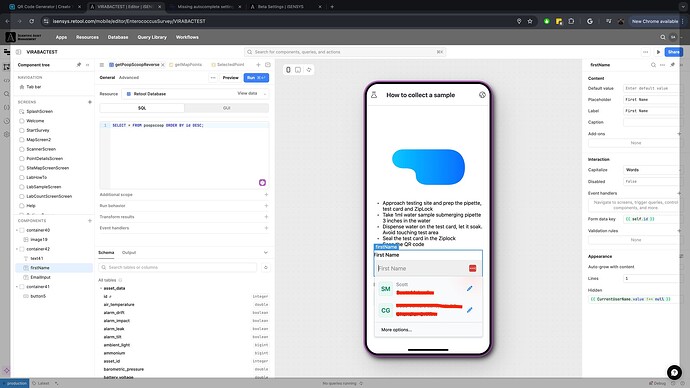Image resolution: width=690 pixels, height=388 pixels.
Task: Click the Preview query button
Action: pyautogui.click(x=230, y=78)
